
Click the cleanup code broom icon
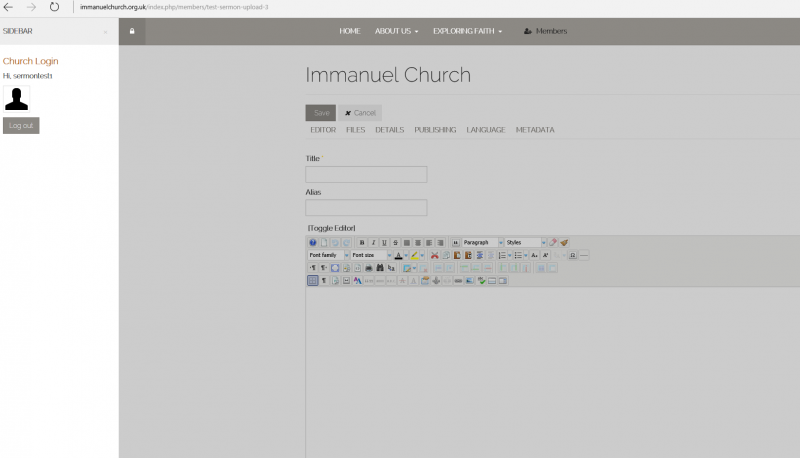coord(564,242)
